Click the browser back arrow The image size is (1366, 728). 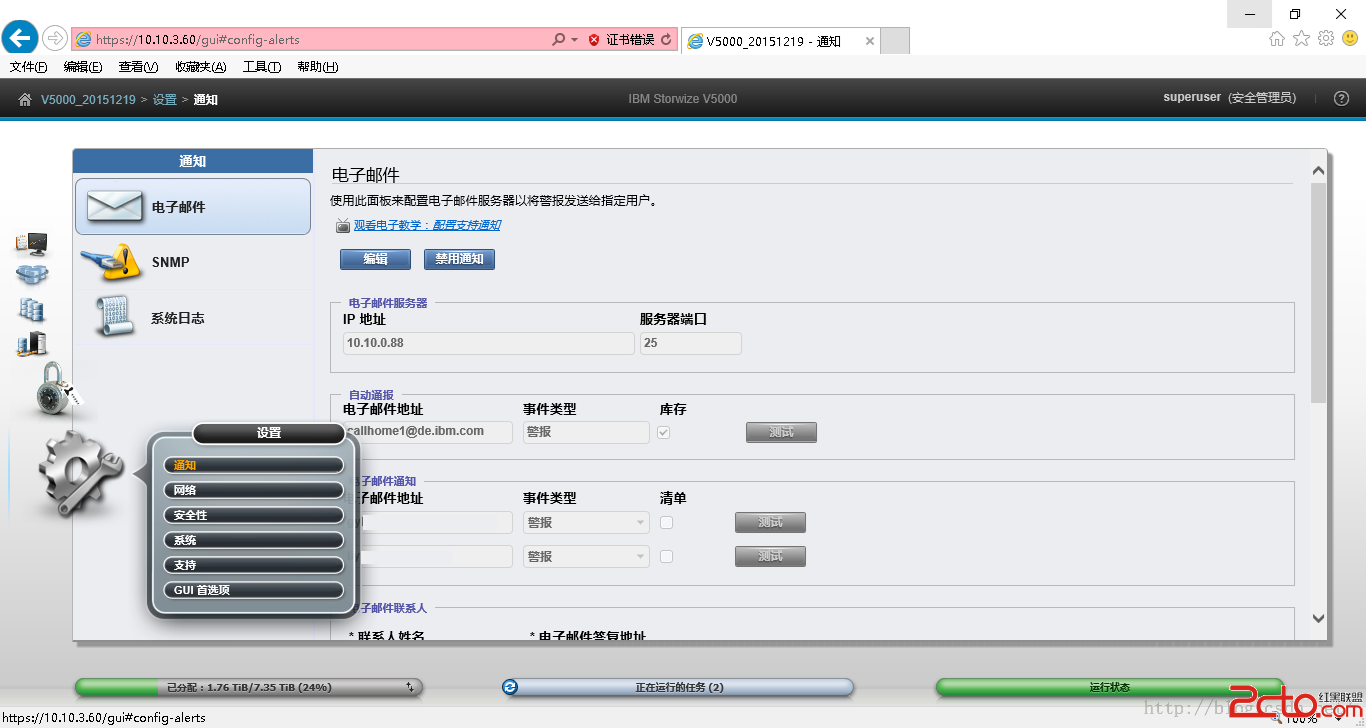point(20,38)
